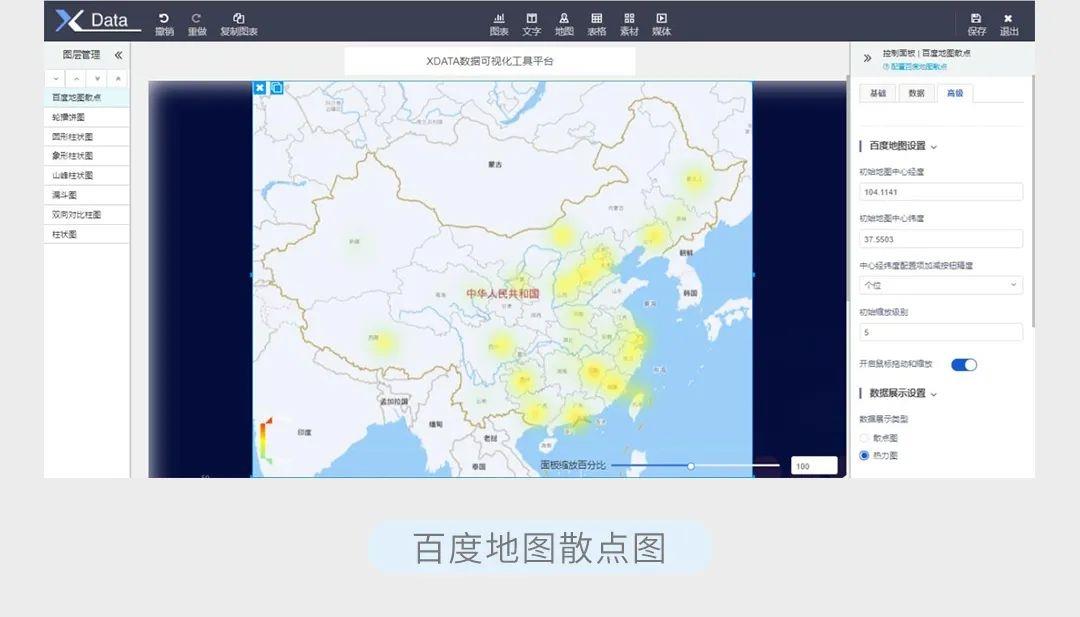
Task: Select the 热力图 radio button
Action: 864,455
